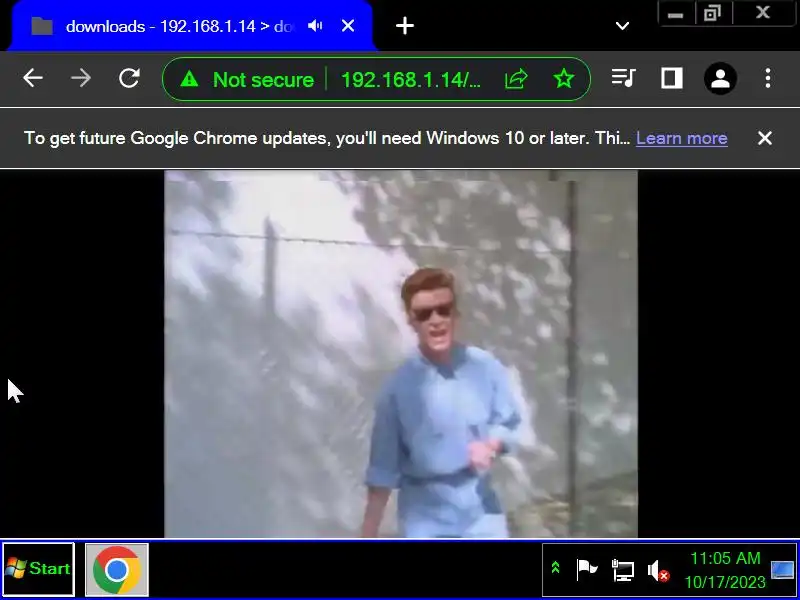Share this page via share icon
This screenshot has height=600, width=800.
516,79
